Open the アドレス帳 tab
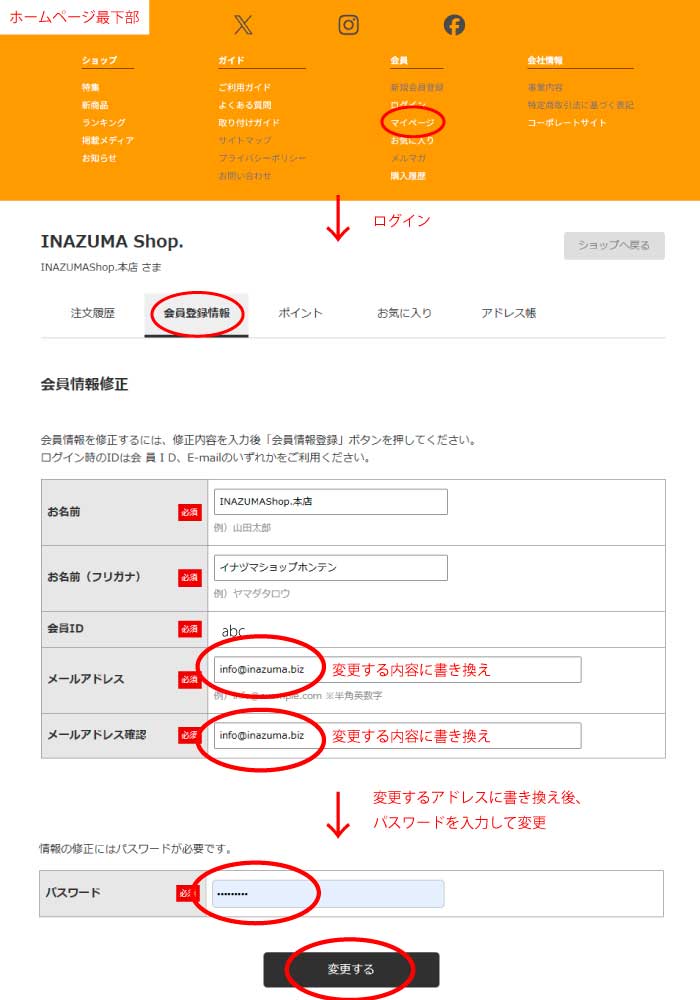Image resolution: width=700 pixels, height=1000 pixels. 508,313
